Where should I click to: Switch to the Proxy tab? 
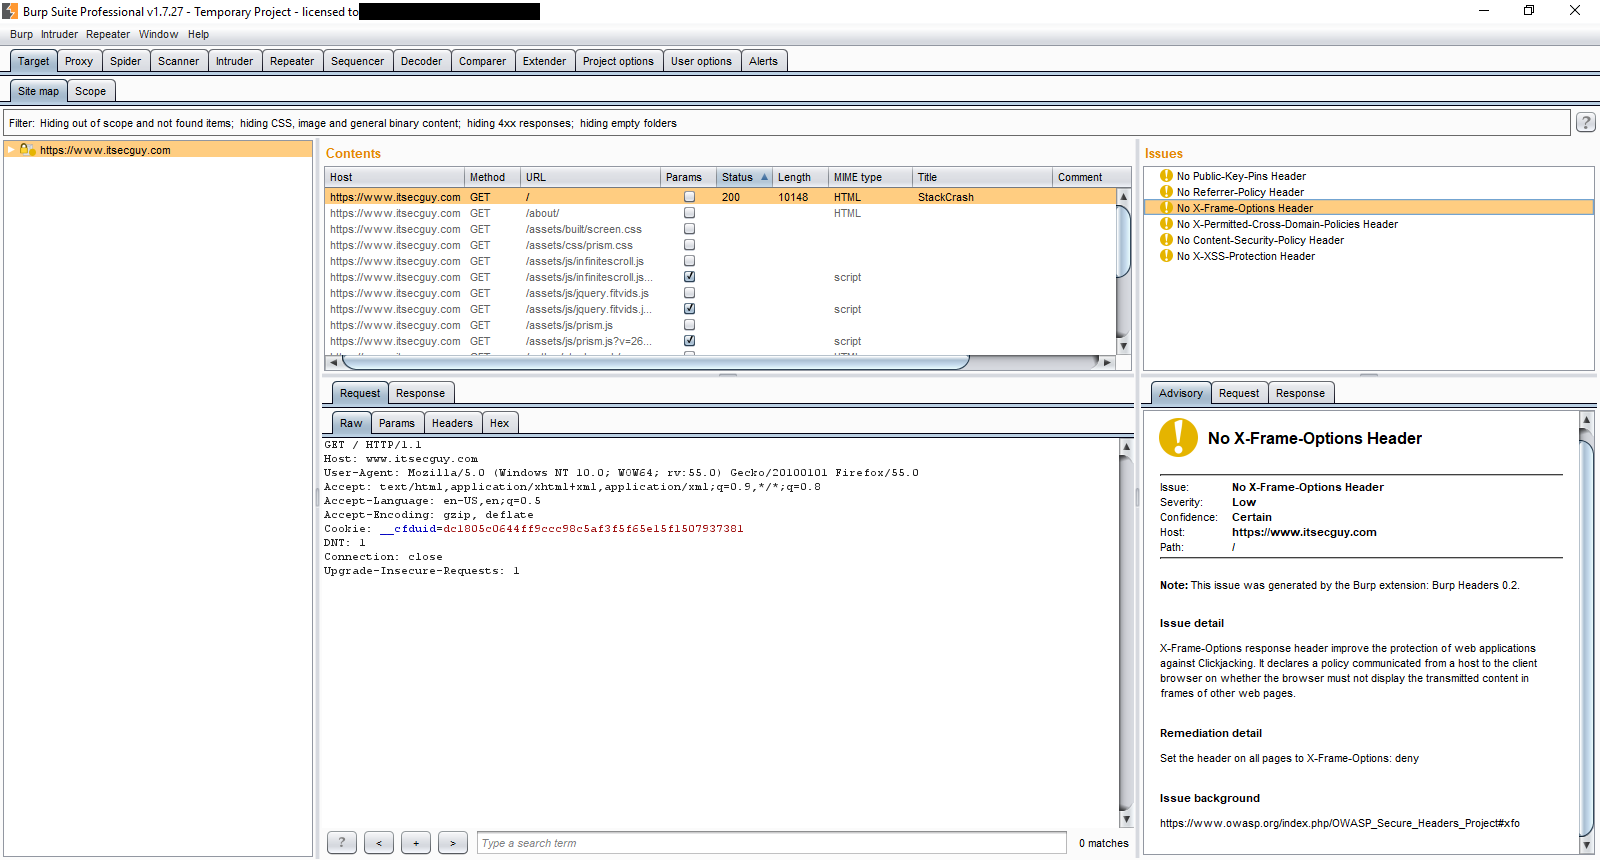tap(79, 61)
